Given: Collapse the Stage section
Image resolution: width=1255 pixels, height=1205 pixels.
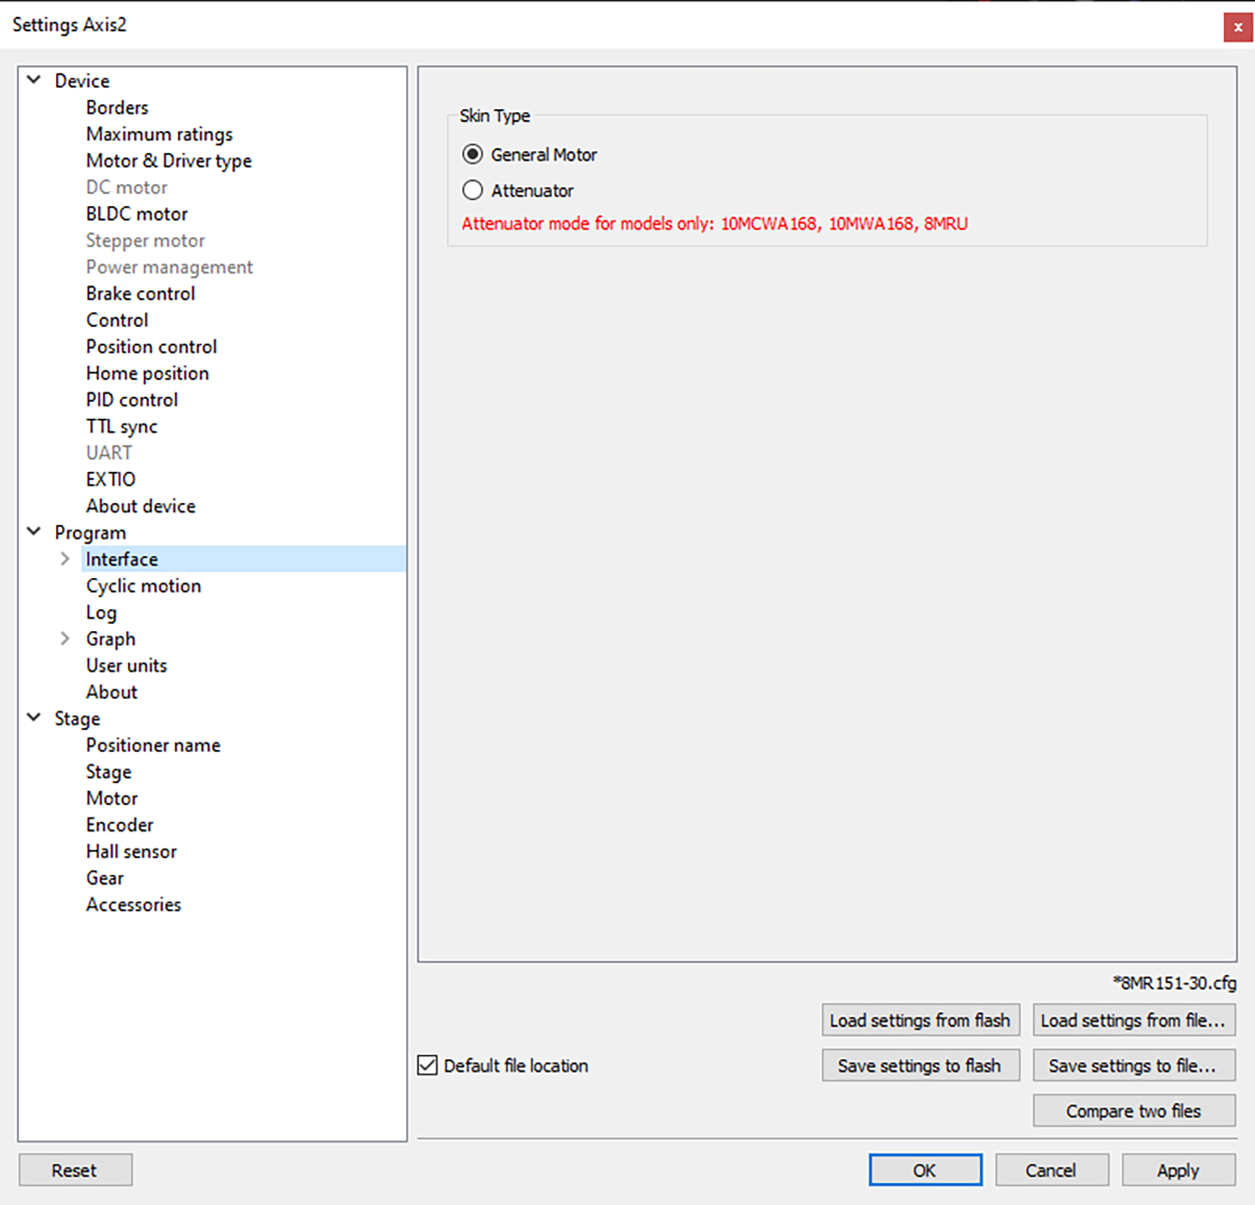Looking at the screenshot, I should [x=33, y=718].
